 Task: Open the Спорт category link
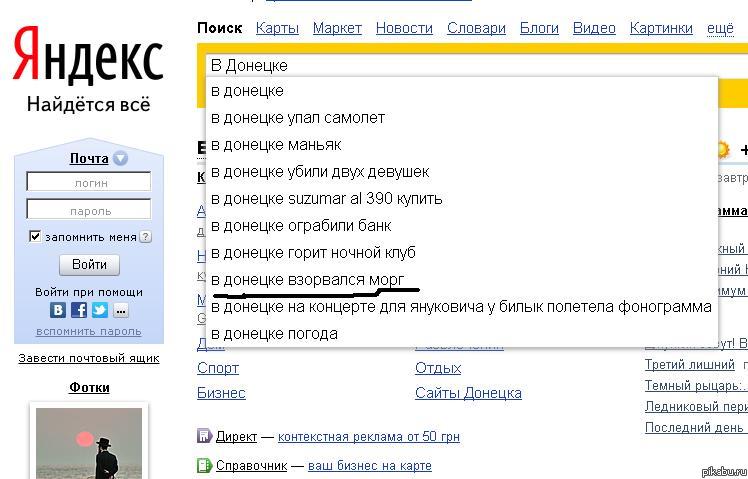click(218, 368)
